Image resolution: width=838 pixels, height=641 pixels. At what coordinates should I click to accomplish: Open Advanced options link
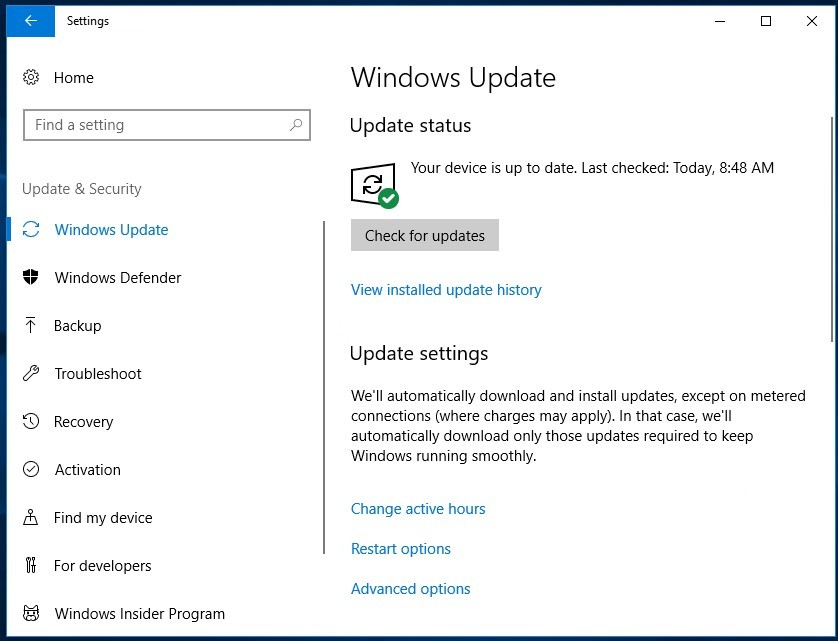[410, 589]
